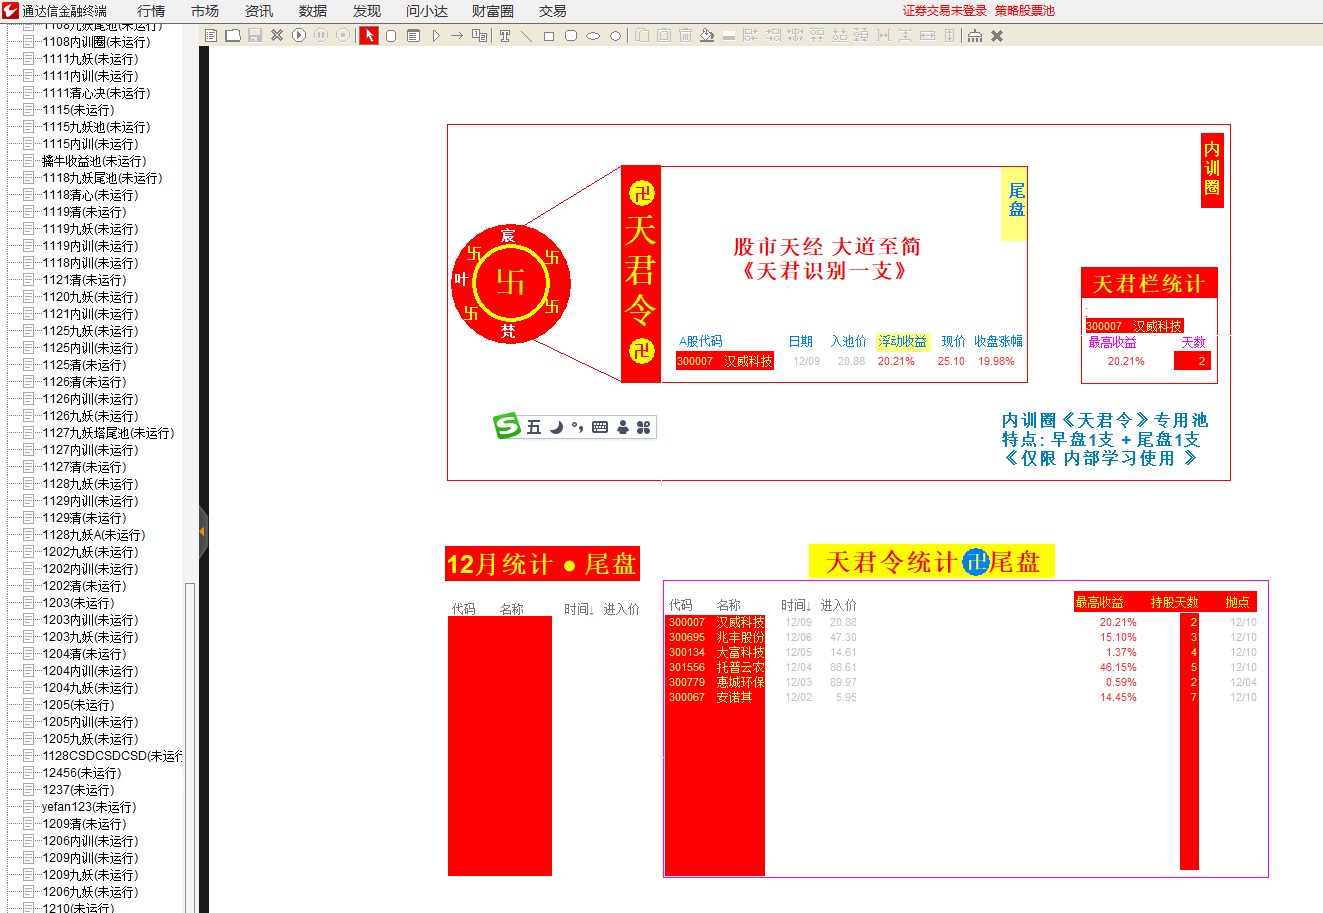Screen dimensions: 1323x913
Task: Click the open folder toolbar icon
Action: pyautogui.click(x=232, y=36)
